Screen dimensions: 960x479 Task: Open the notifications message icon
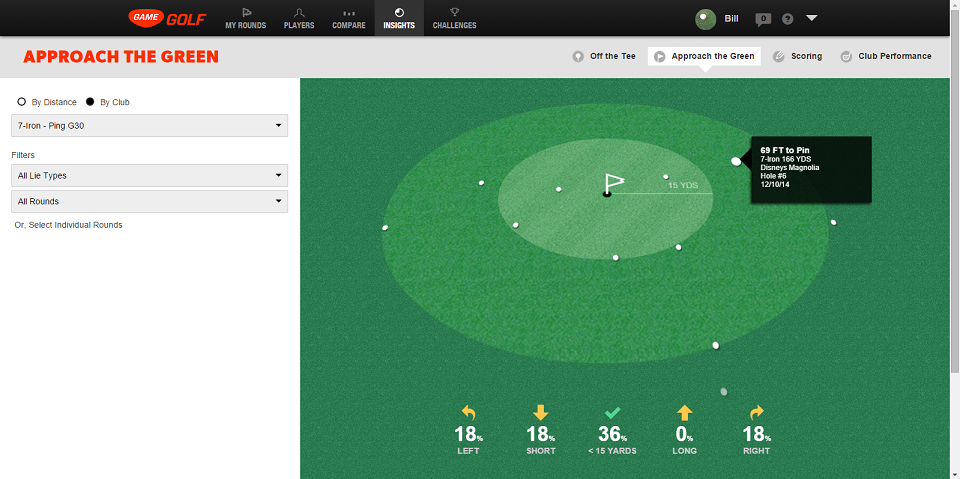pyautogui.click(x=763, y=18)
